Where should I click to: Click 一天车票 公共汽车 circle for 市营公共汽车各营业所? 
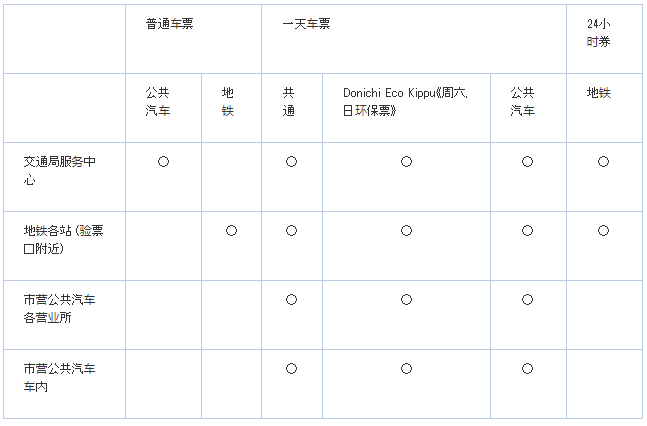click(x=527, y=299)
